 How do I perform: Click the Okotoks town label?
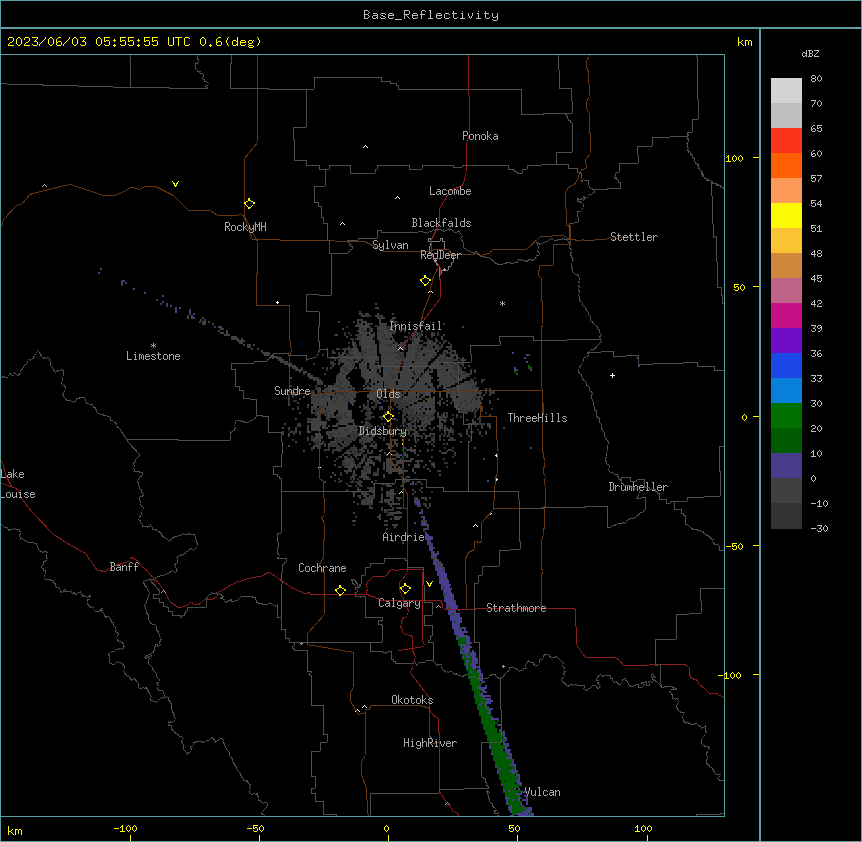pyautogui.click(x=412, y=700)
